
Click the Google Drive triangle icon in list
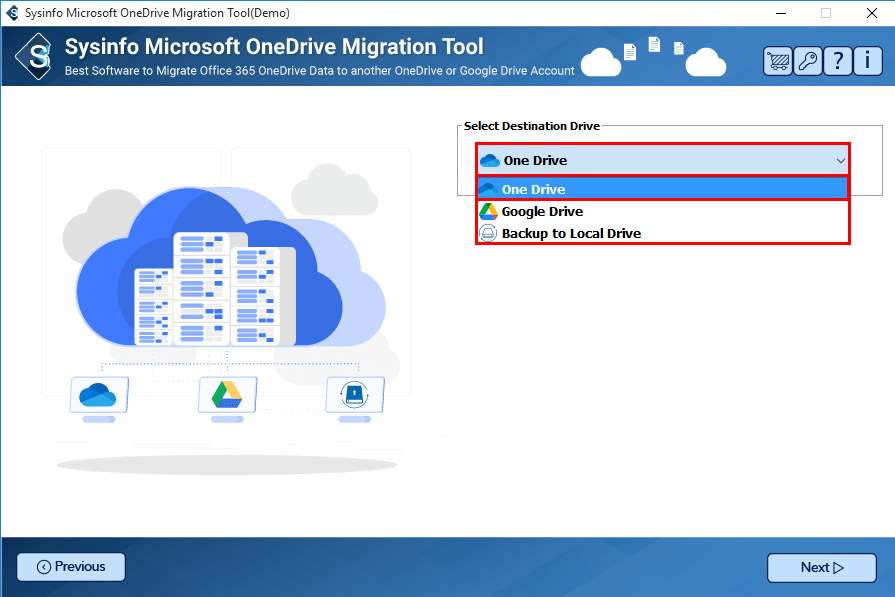(x=488, y=211)
